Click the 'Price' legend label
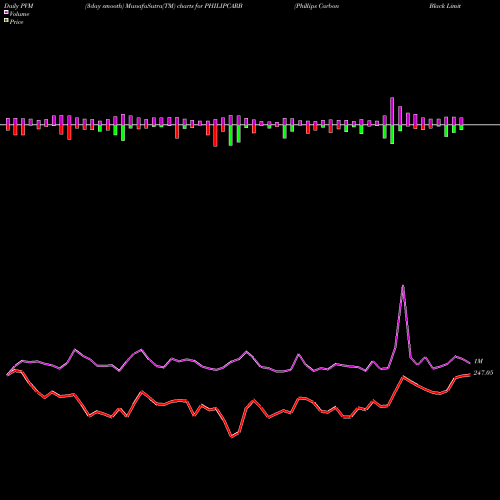The width and height of the screenshot is (500, 500). pos(16,22)
